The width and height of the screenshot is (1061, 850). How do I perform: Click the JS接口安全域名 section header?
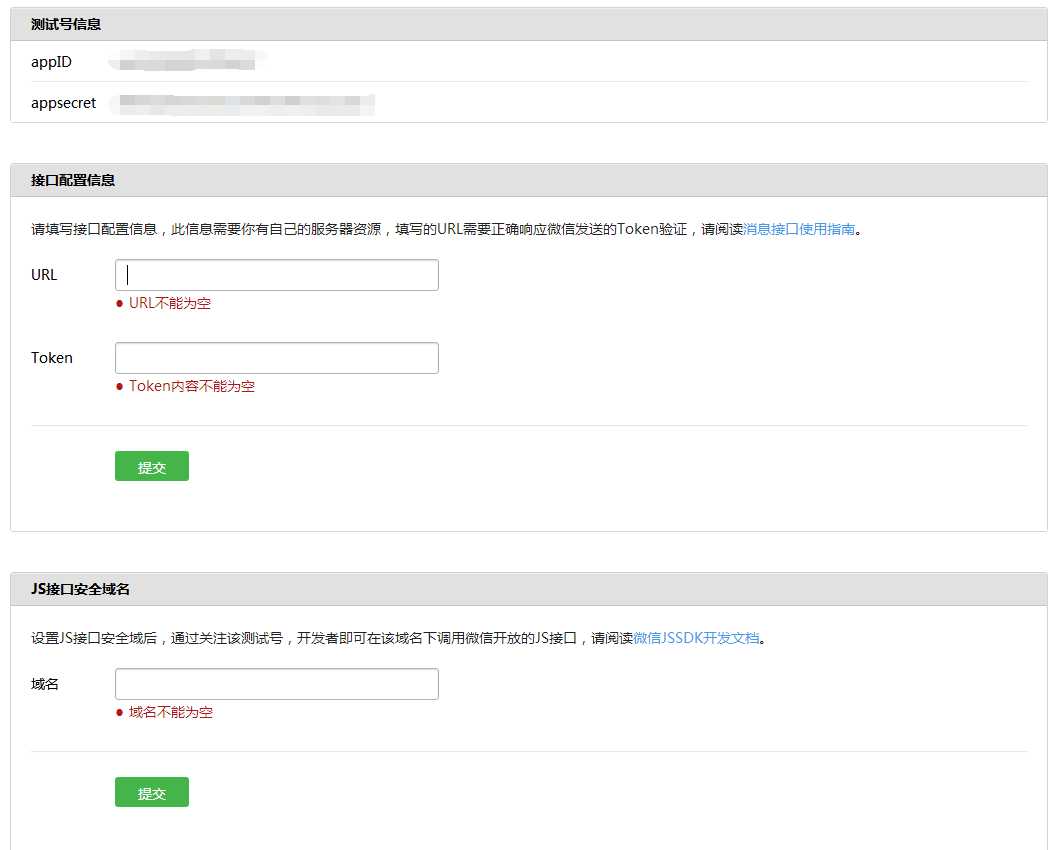point(80,589)
